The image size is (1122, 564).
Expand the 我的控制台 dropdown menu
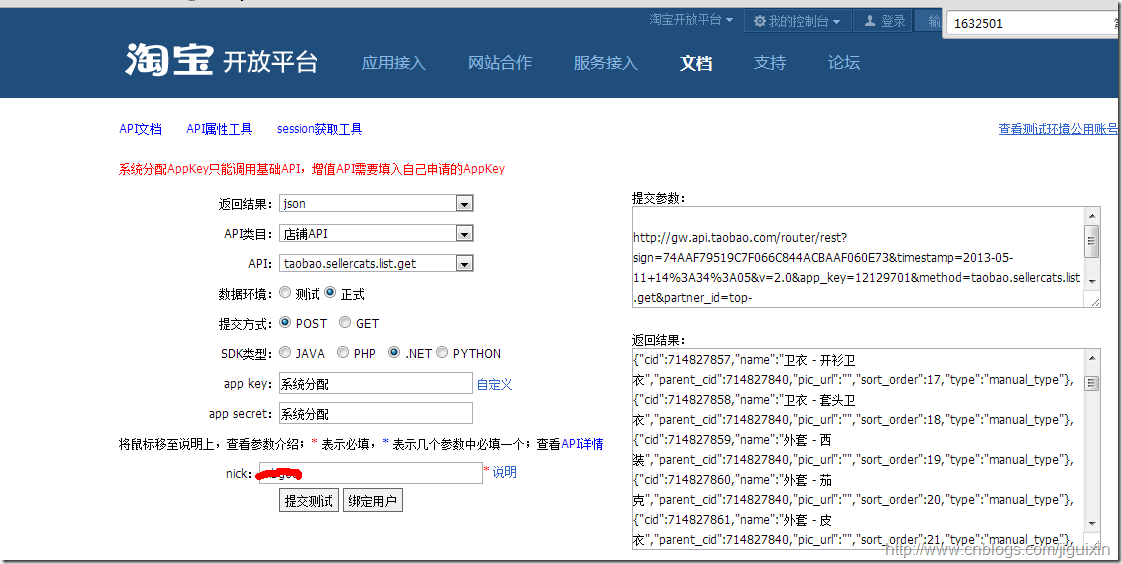point(797,21)
